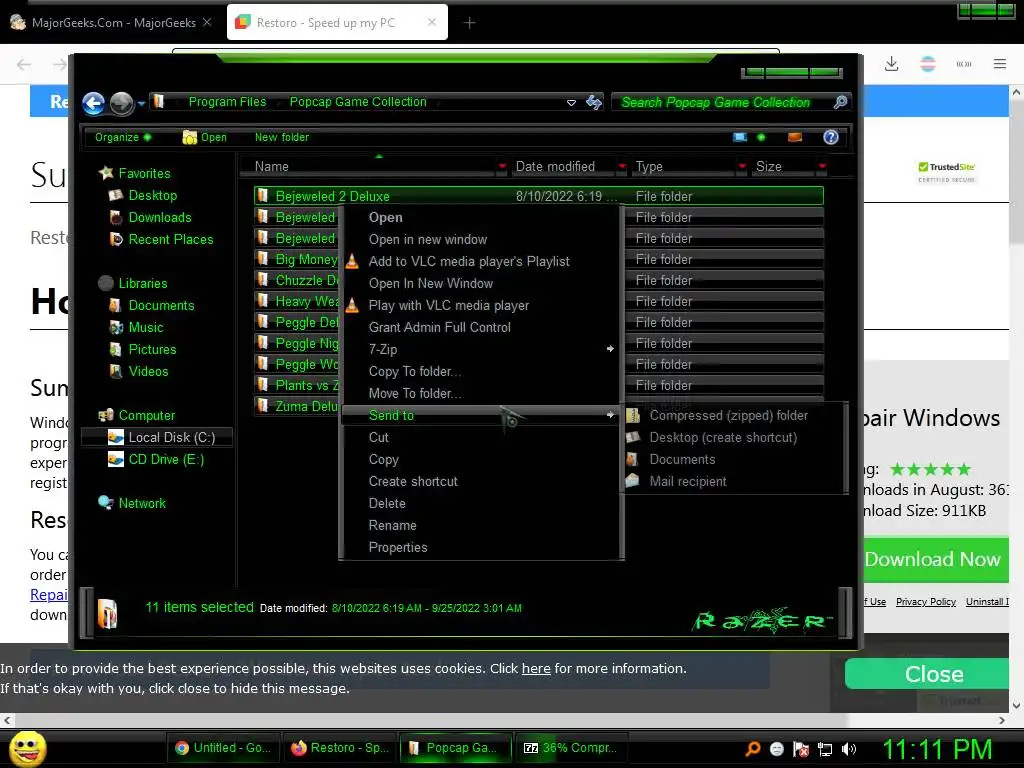This screenshot has width=1024, height=768.
Task: Toggle the preview pane icon
Action: click(x=795, y=137)
